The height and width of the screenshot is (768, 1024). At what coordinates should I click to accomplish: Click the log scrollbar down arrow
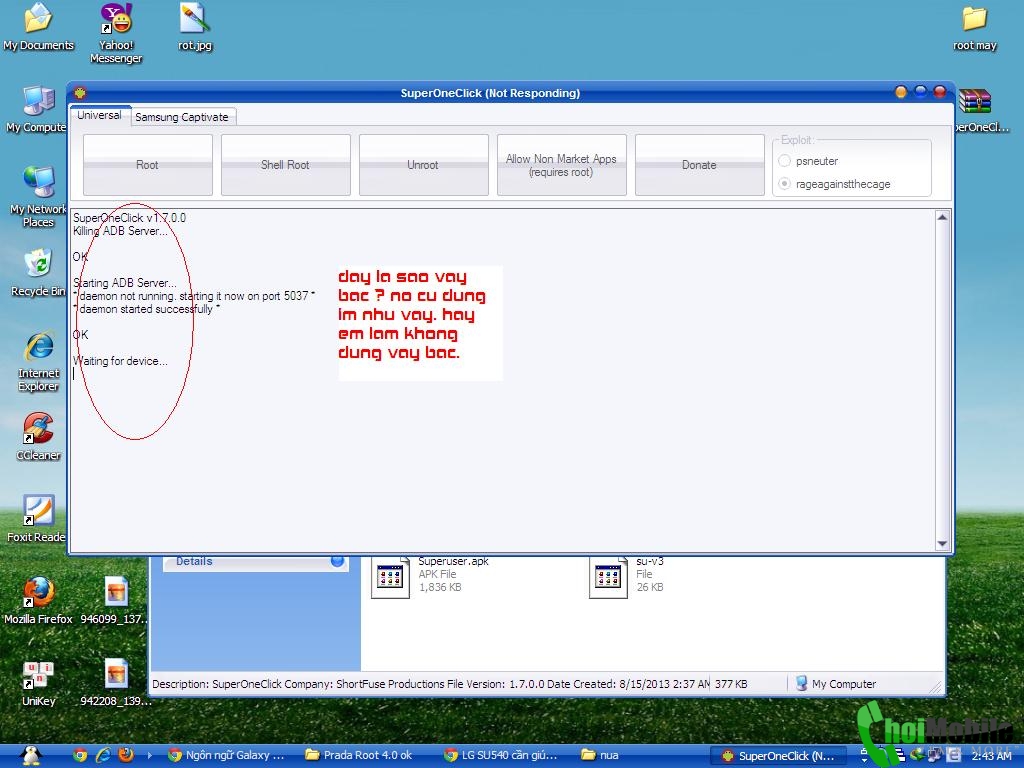tap(942, 543)
